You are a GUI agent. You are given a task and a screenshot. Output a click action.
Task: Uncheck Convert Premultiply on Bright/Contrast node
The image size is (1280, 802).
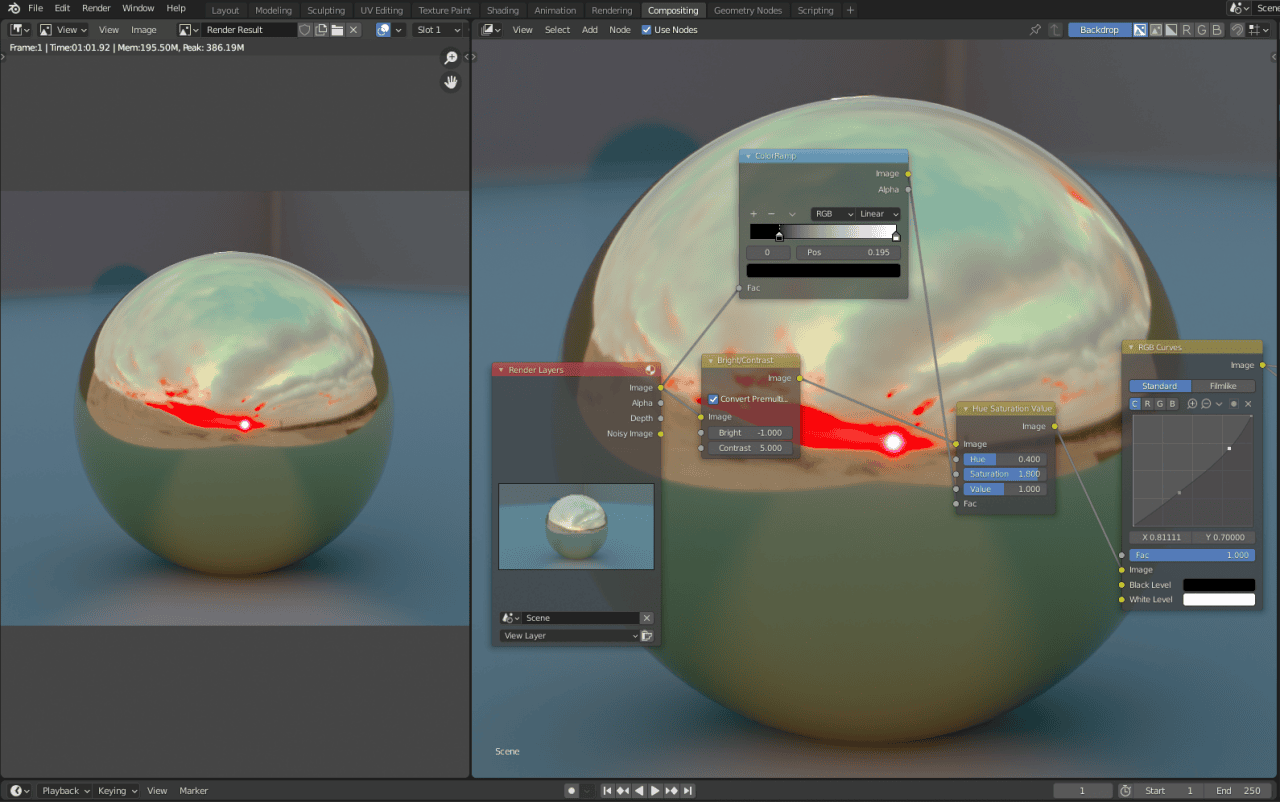(x=712, y=398)
